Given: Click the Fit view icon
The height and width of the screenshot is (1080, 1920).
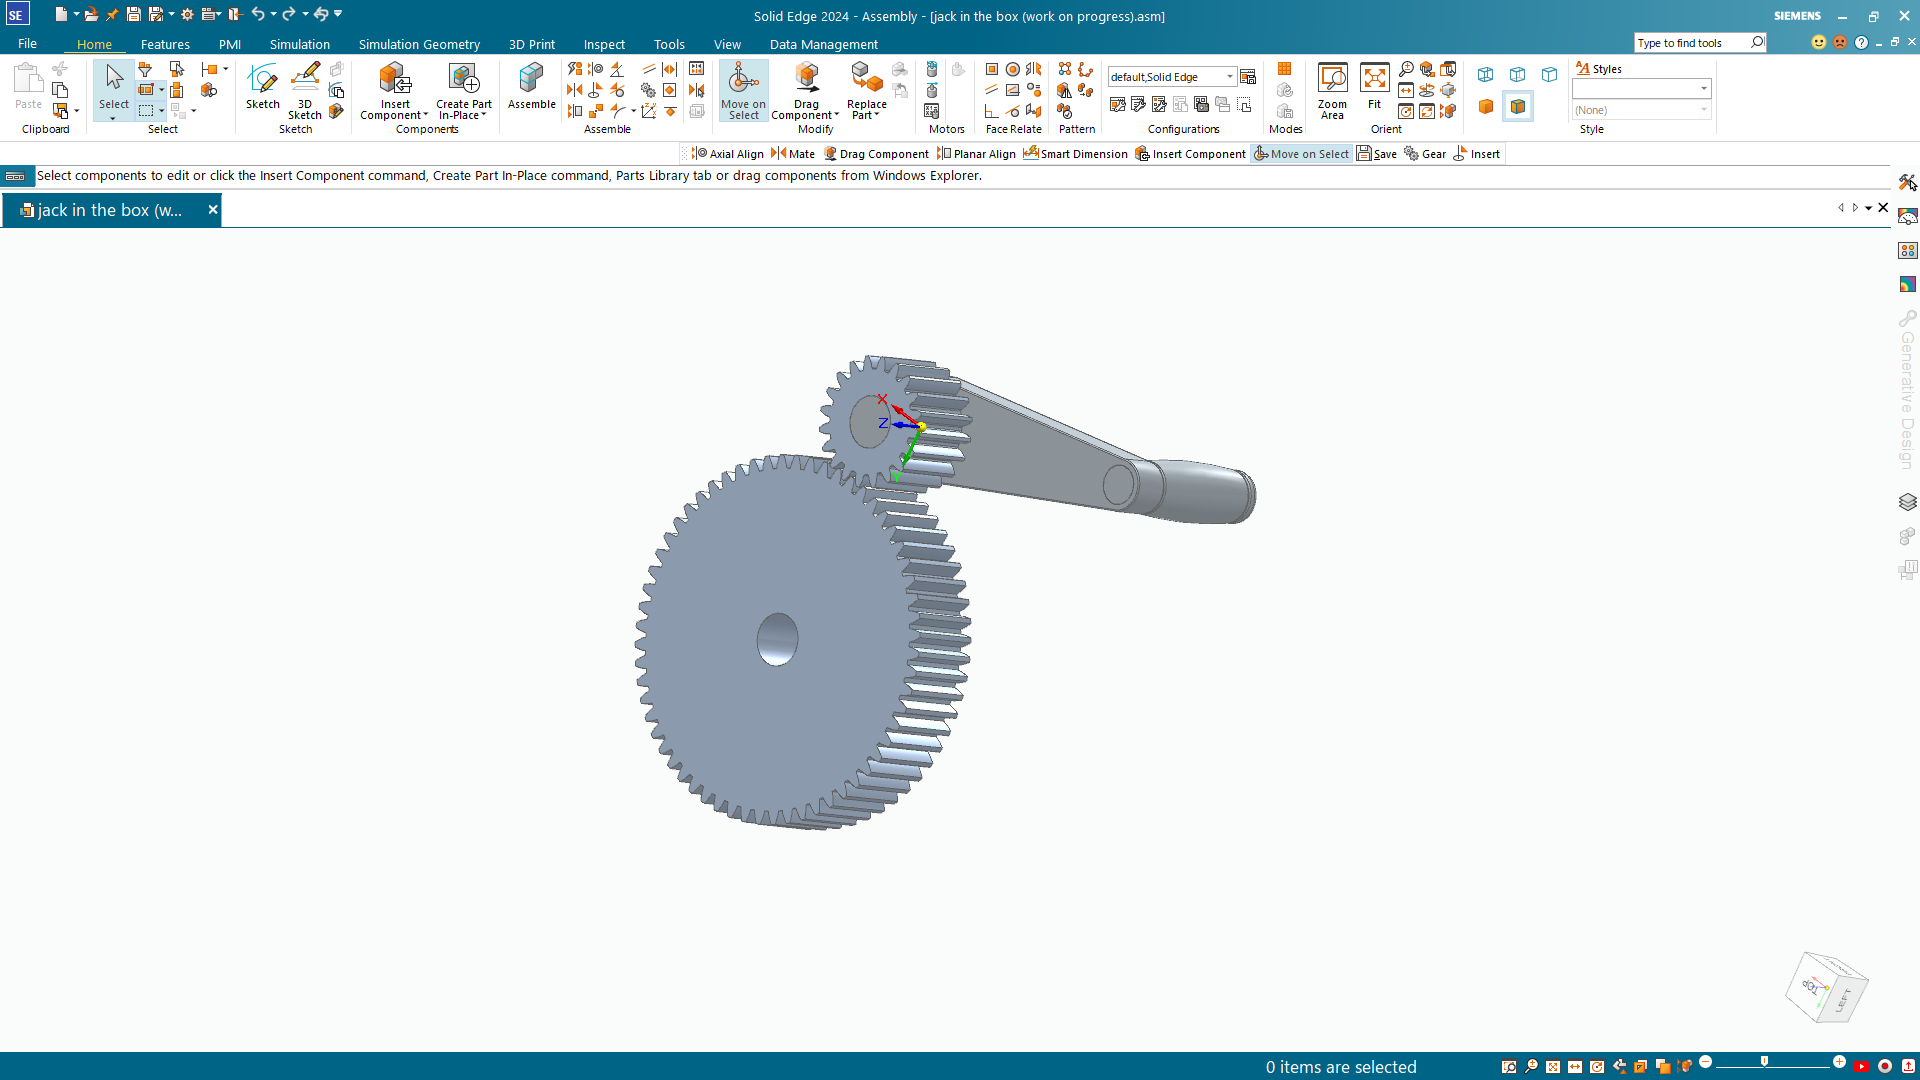Looking at the screenshot, I should tap(1375, 79).
